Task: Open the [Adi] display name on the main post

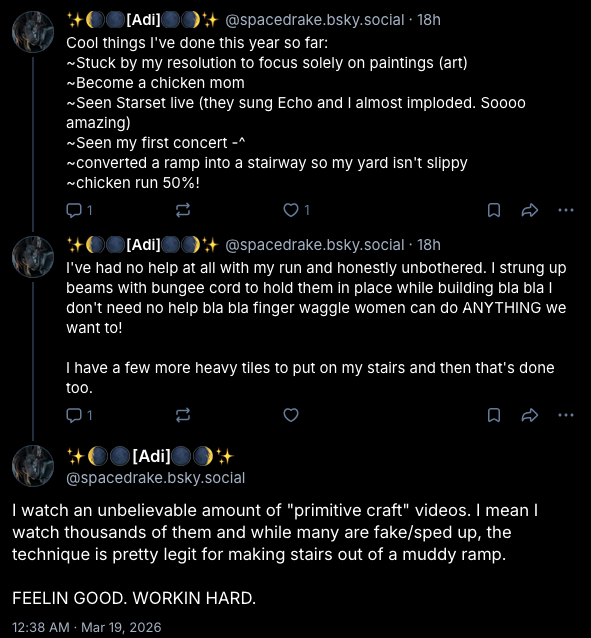Action: point(150,456)
